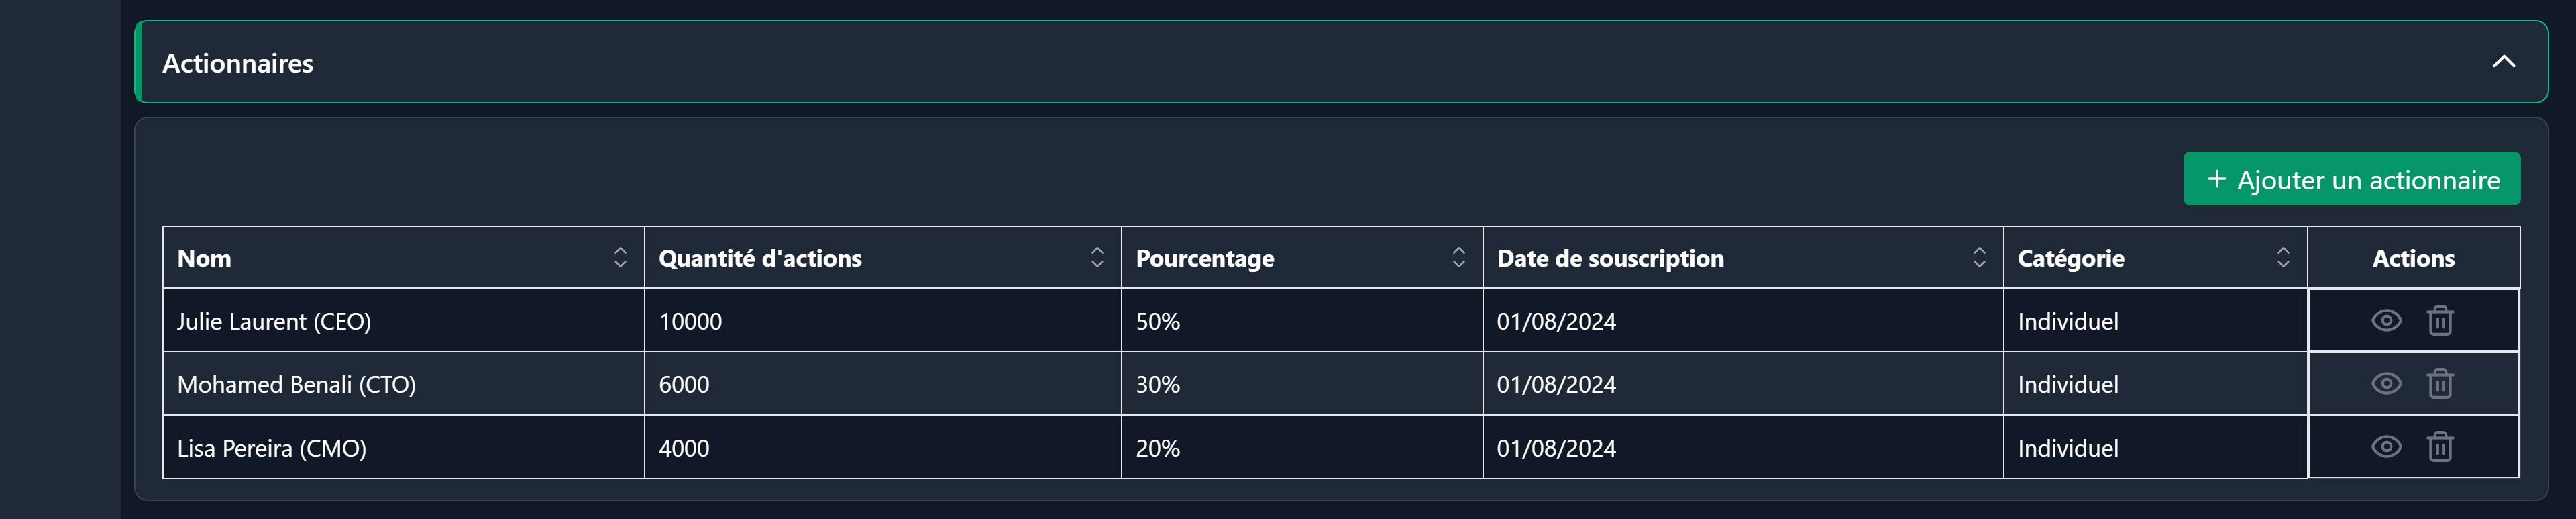View Julie Laurent's shareholder details
Image resolution: width=2576 pixels, height=519 pixels.
tap(2387, 321)
